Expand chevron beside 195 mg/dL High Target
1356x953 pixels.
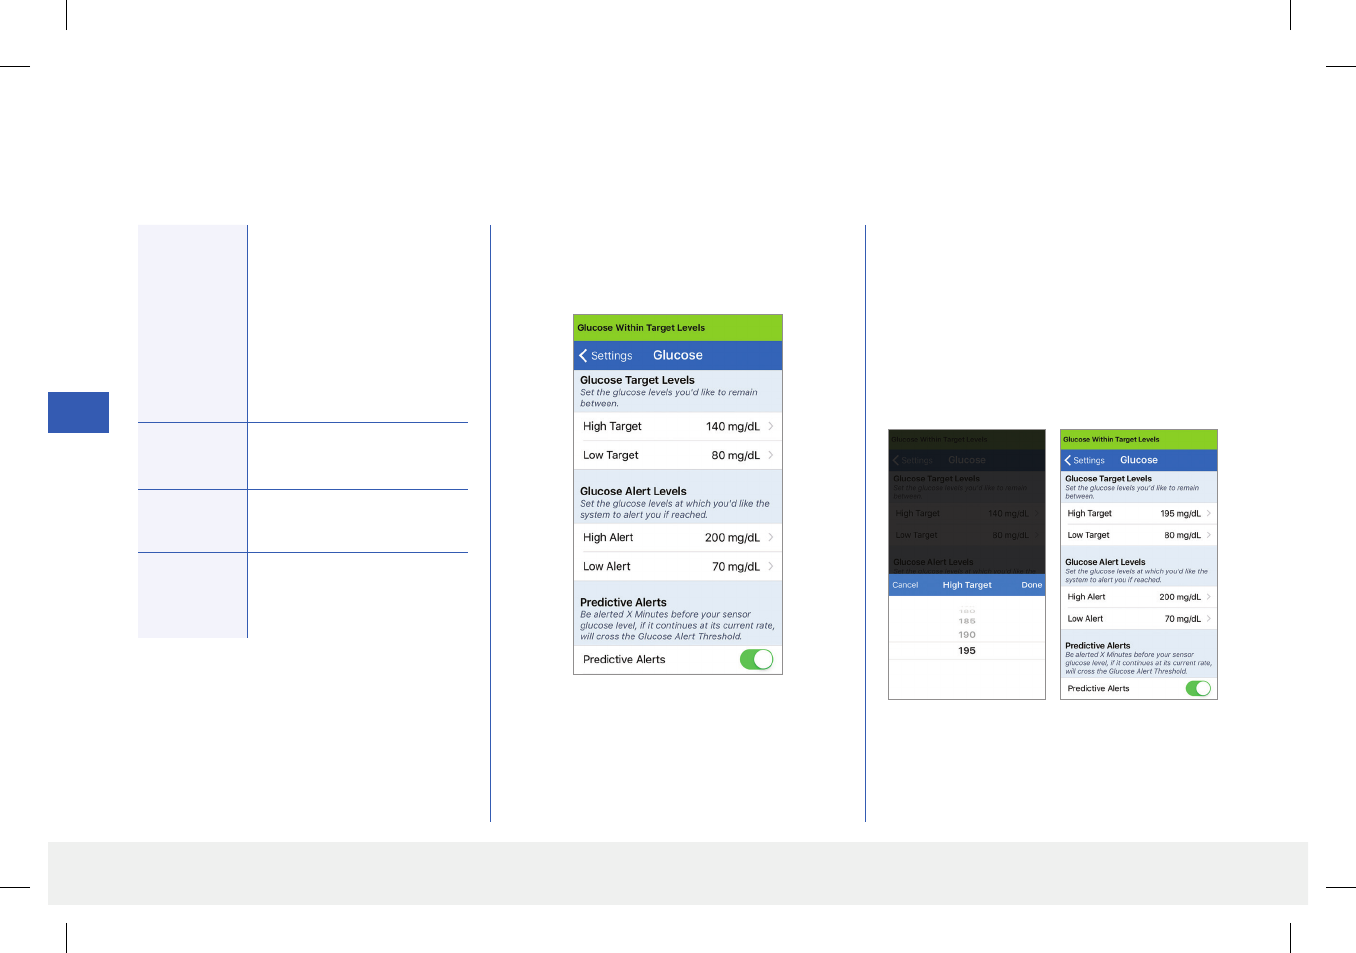point(1209,513)
